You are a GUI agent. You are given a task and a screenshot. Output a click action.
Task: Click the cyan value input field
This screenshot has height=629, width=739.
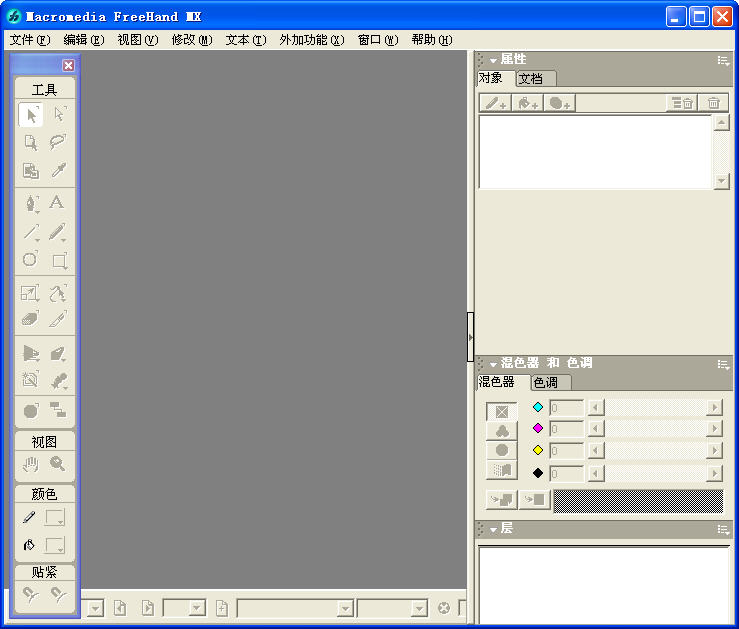(x=567, y=408)
